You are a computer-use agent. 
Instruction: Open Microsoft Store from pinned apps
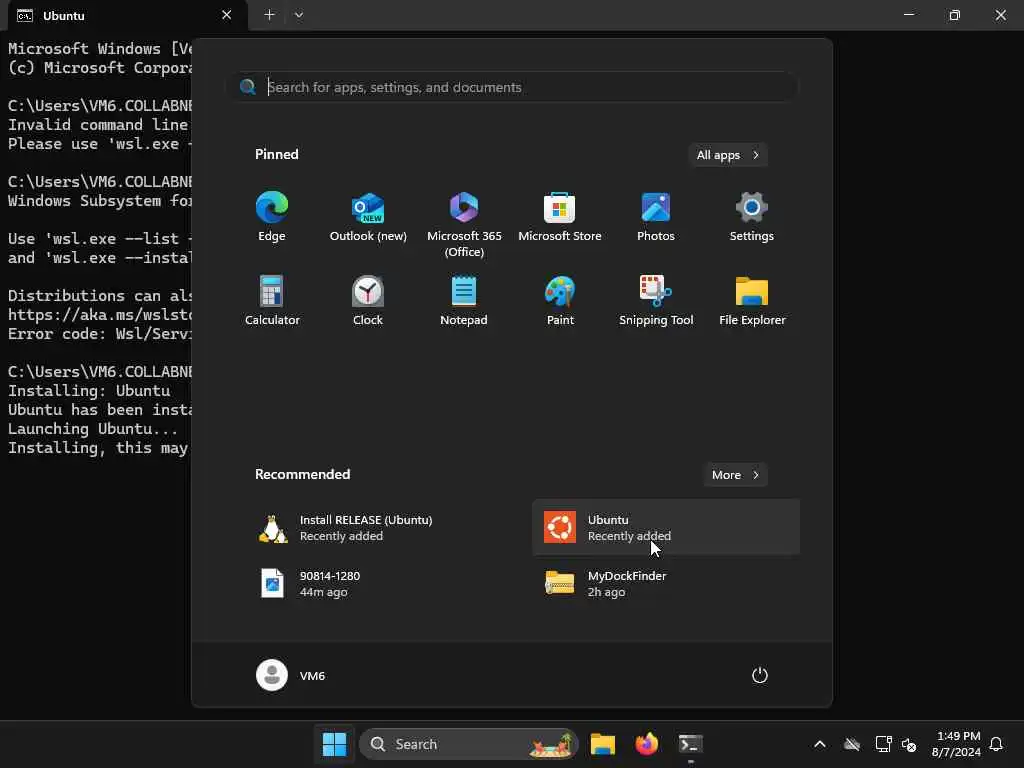(560, 217)
